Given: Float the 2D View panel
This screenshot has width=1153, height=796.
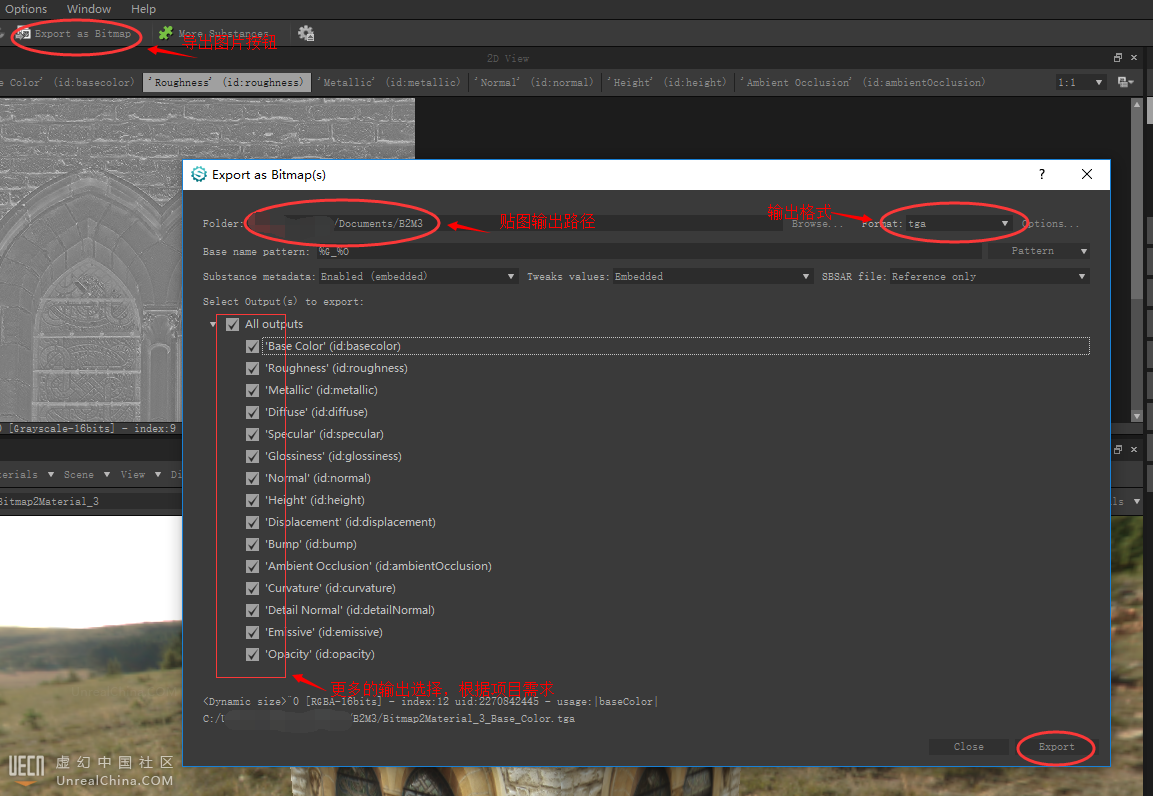Looking at the screenshot, I should 1118,58.
